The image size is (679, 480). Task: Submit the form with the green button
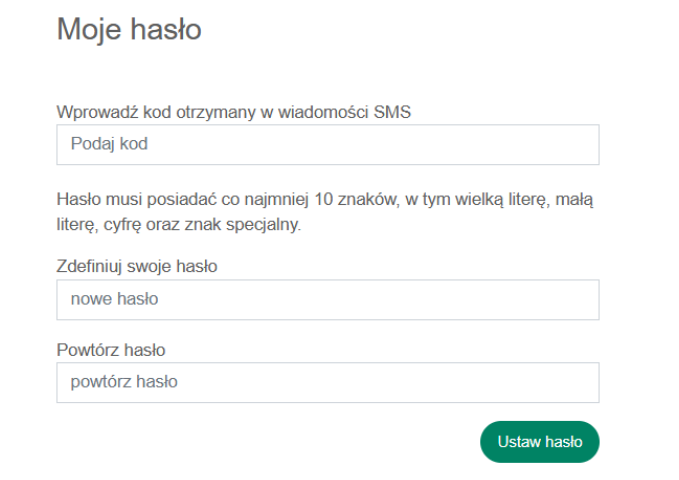click(x=539, y=442)
